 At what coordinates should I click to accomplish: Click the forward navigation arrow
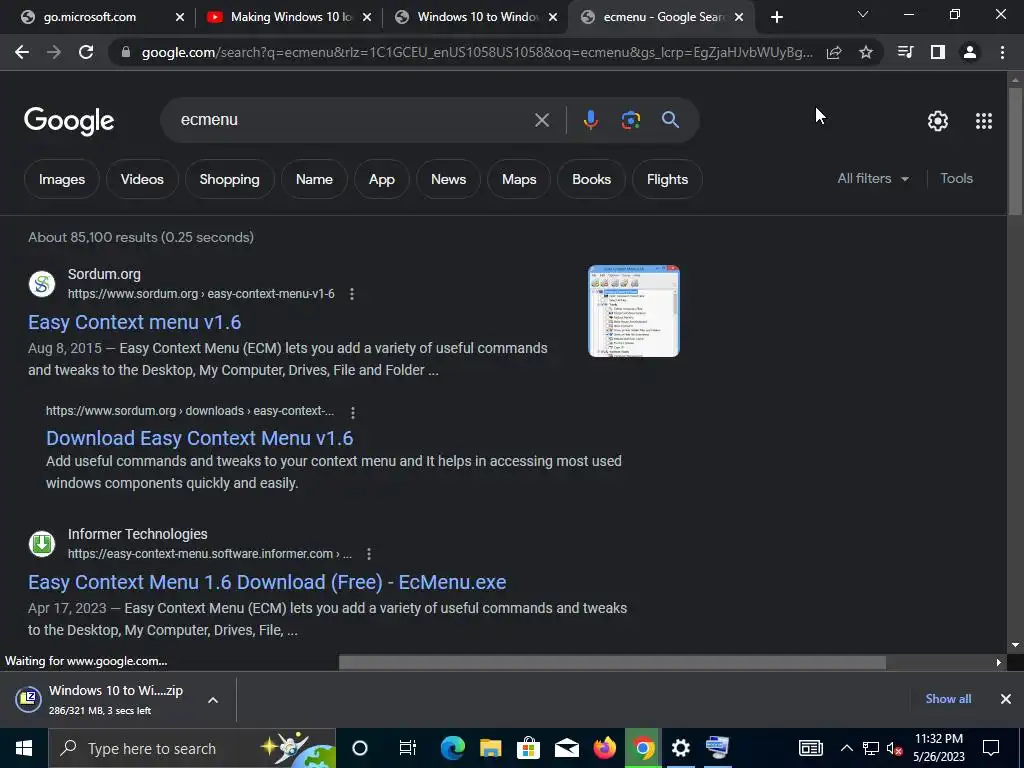pyautogui.click(x=54, y=52)
